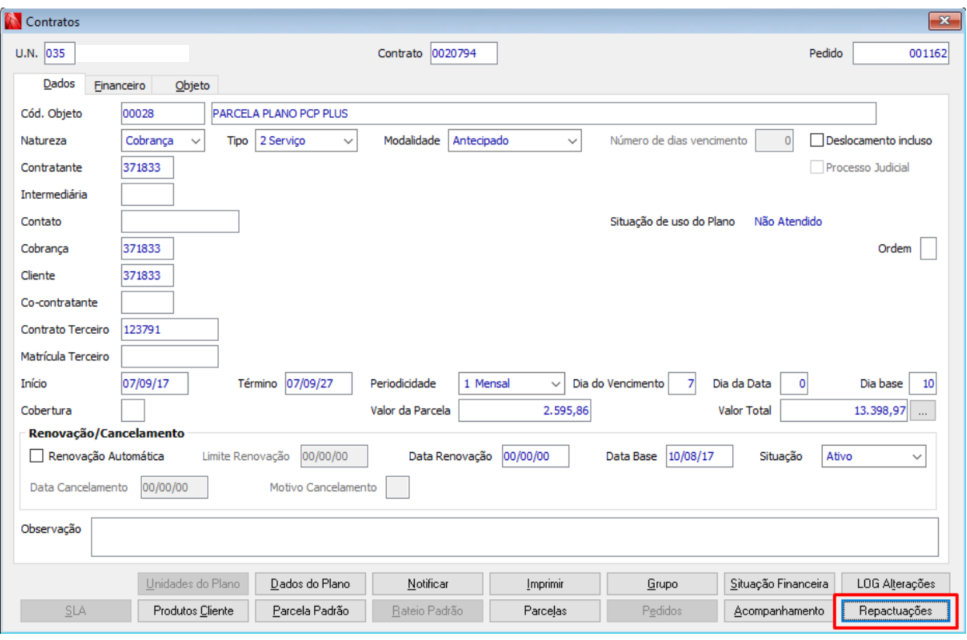Click the Imprimir button
Screen dimensions: 967x640
(x=545, y=583)
